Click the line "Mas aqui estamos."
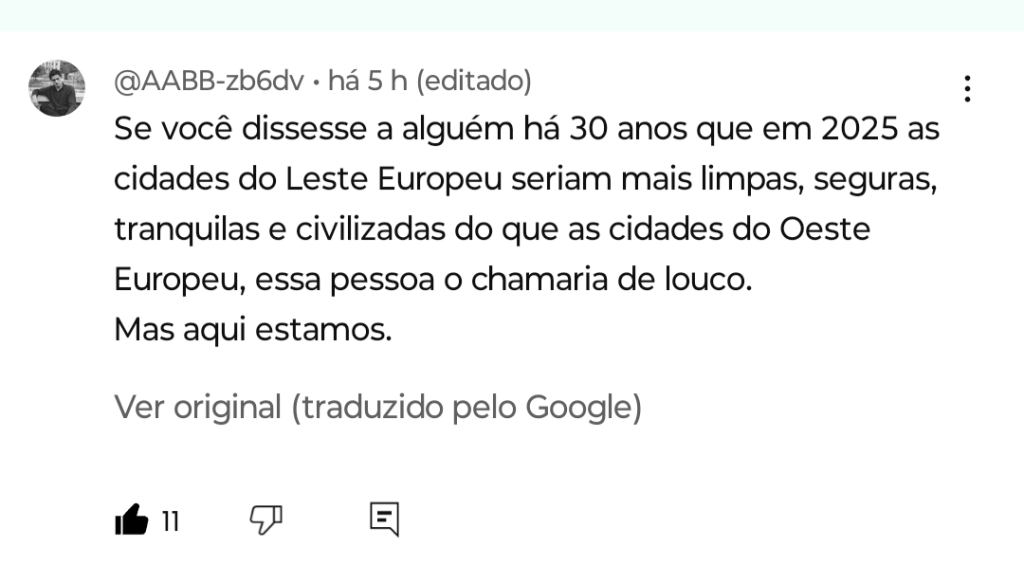1024x583 pixels. [x=253, y=329]
